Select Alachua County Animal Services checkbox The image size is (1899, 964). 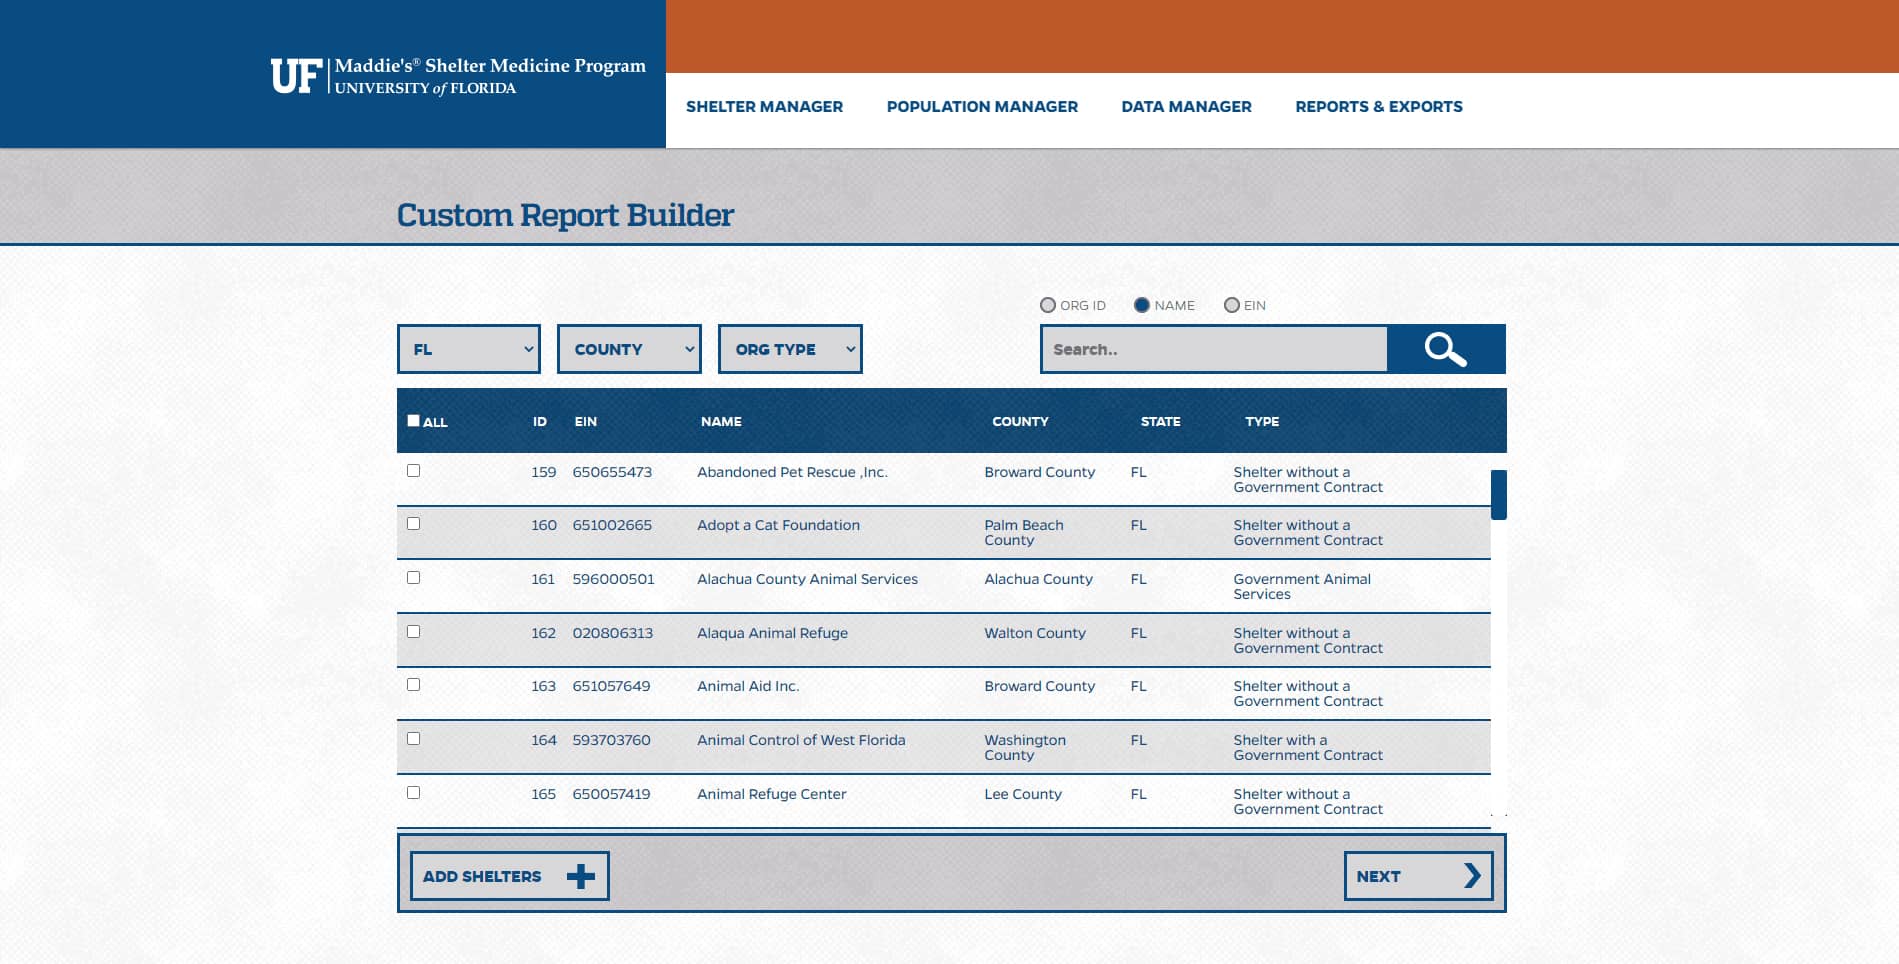(x=413, y=577)
